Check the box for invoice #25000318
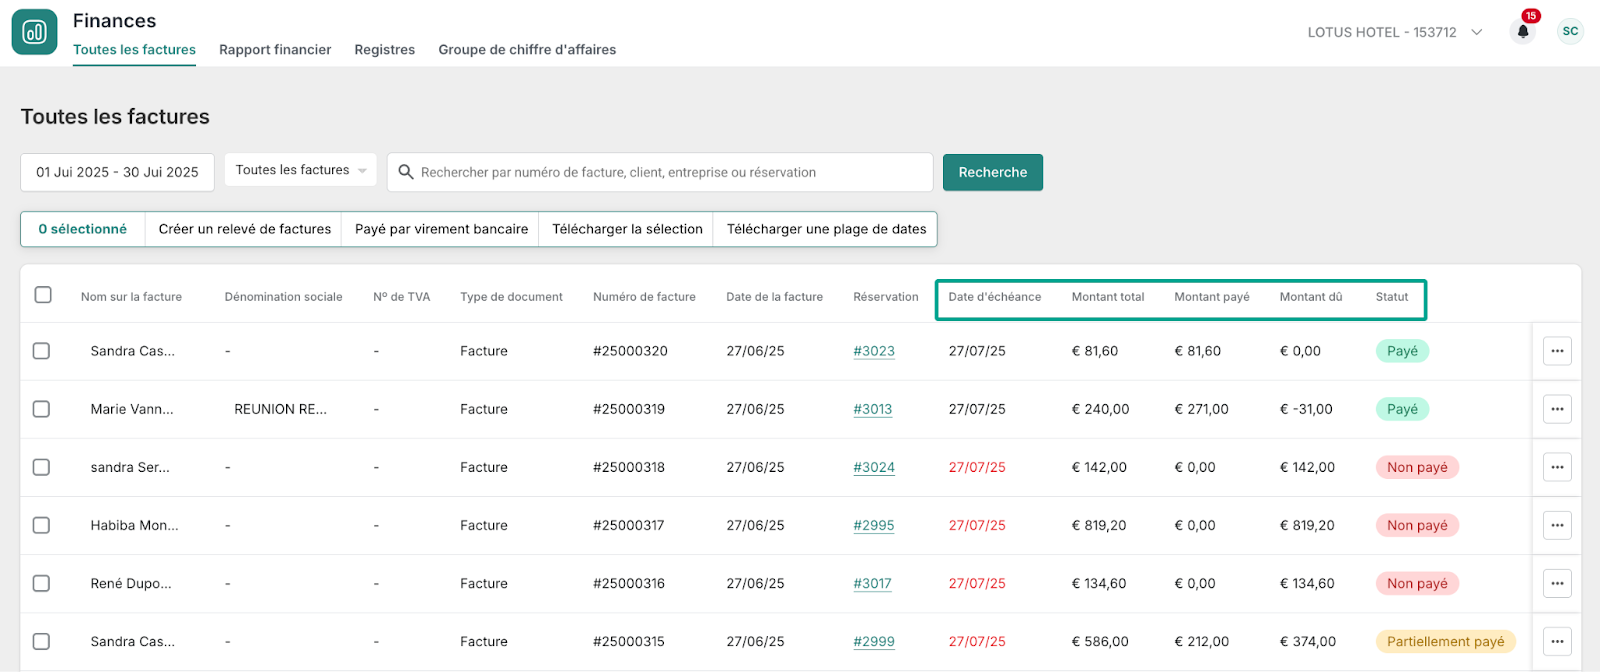Screen dimensions: 1600x672 [41, 467]
